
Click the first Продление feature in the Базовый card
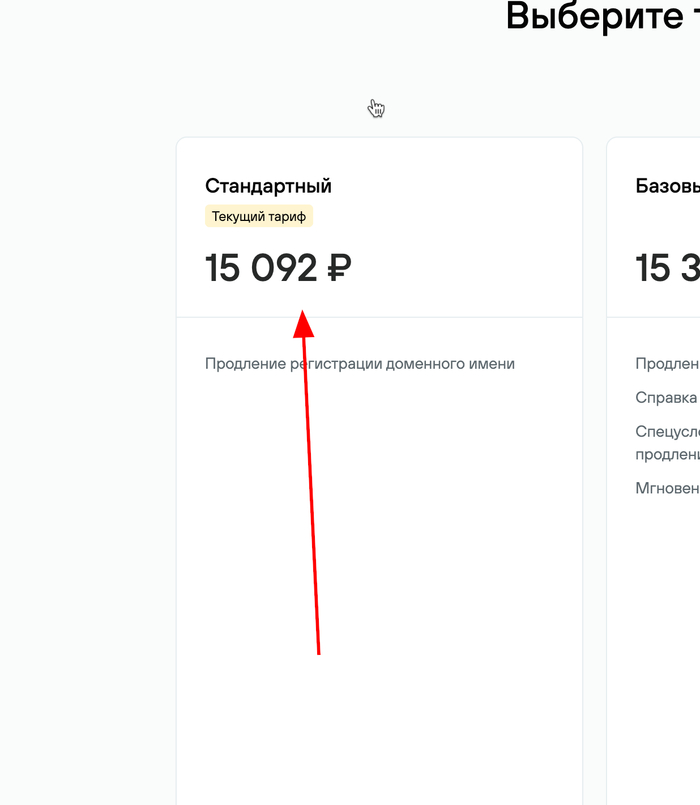point(667,364)
